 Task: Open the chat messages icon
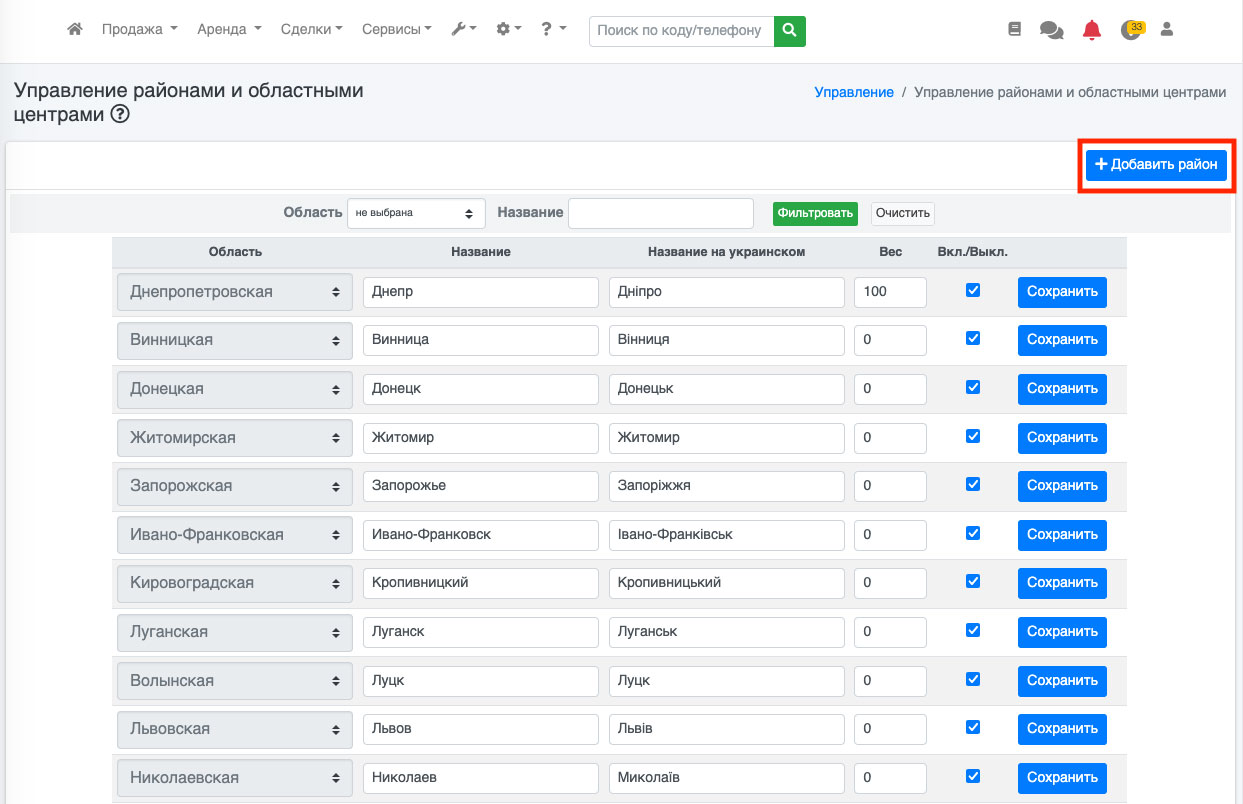[x=1051, y=30]
